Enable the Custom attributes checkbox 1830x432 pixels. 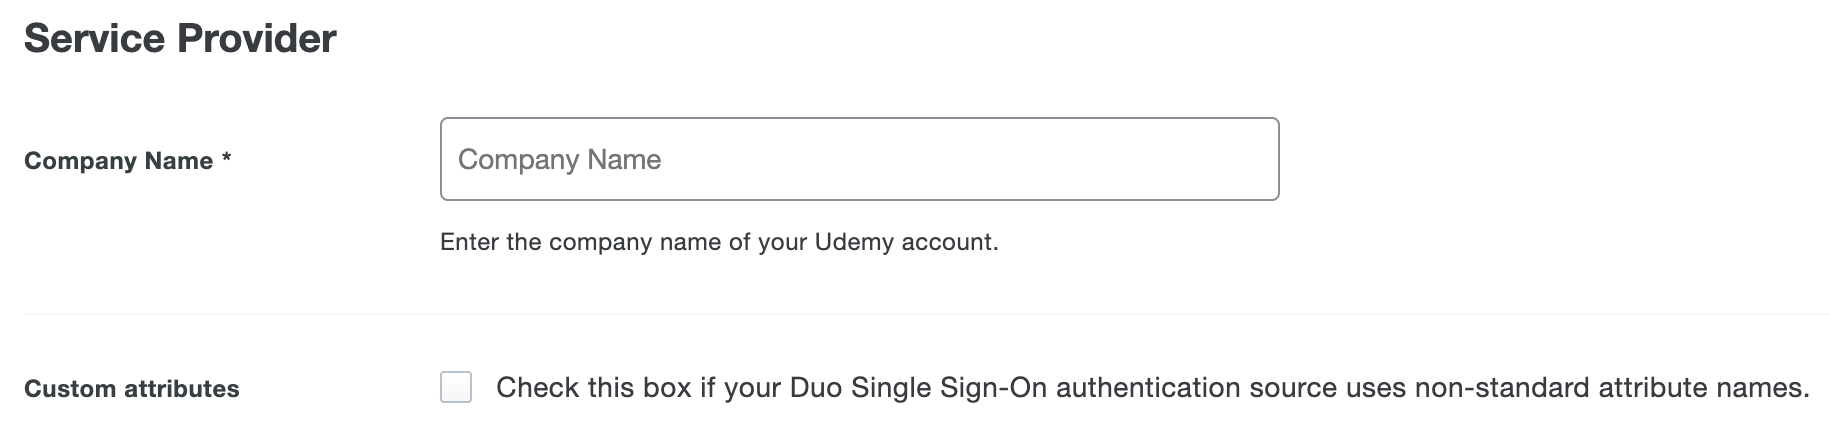coord(456,387)
